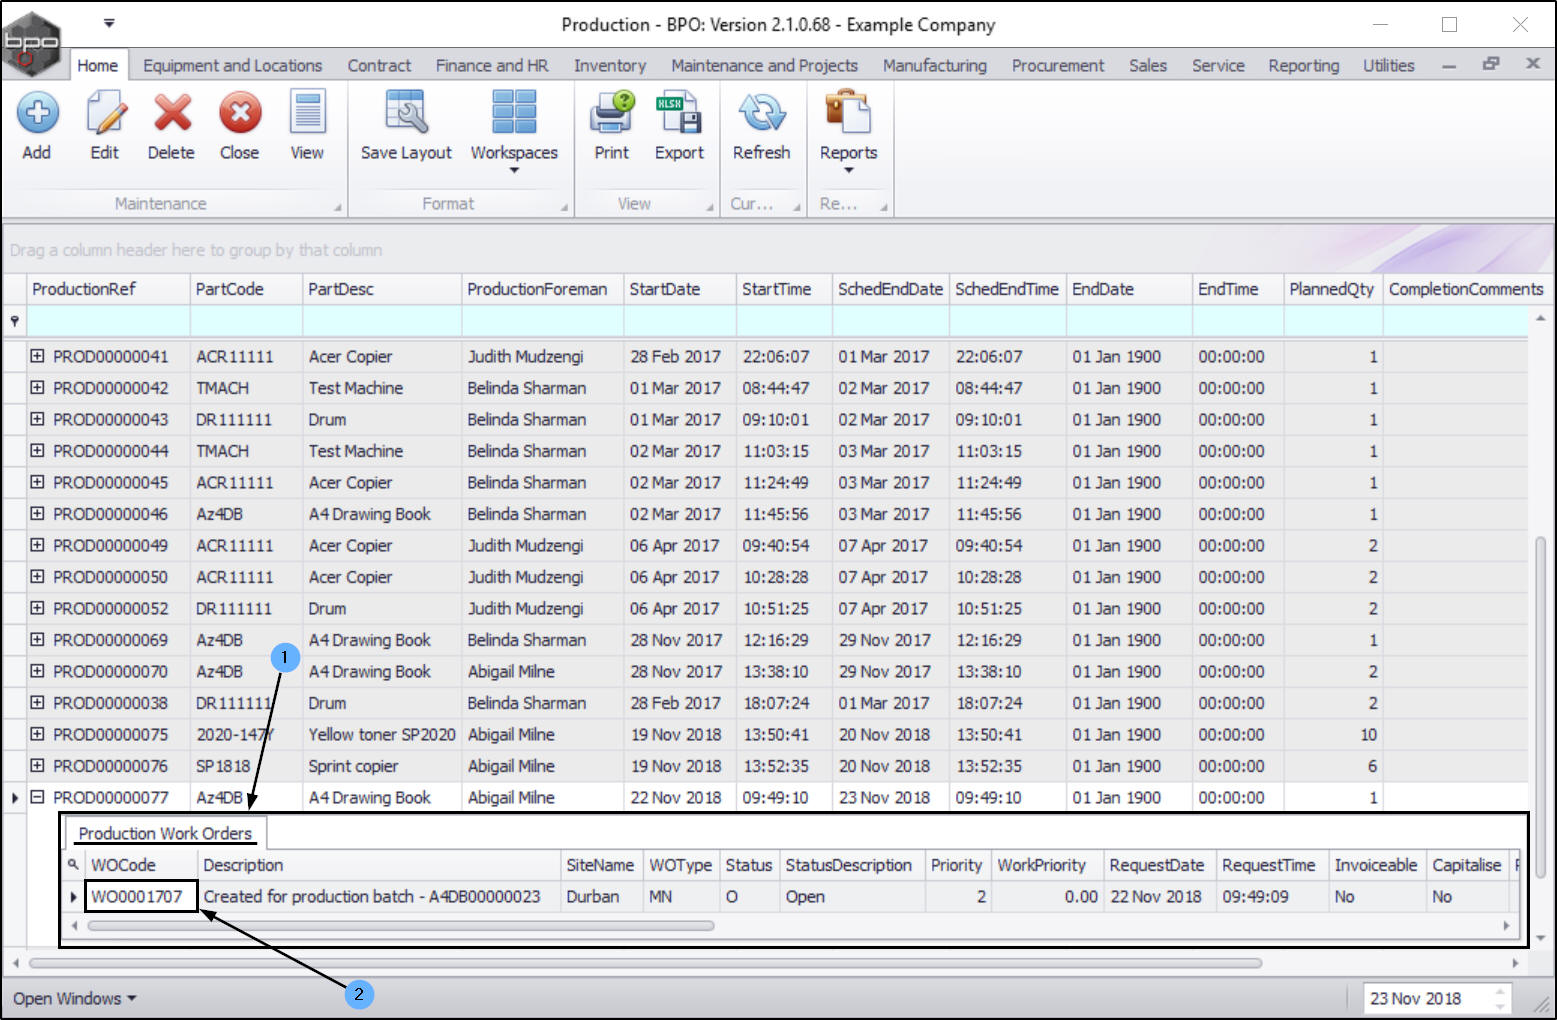Click the ProductionRef filter row cell
This screenshot has height=1020, width=1557.
pyautogui.click(x=108, y=321)
